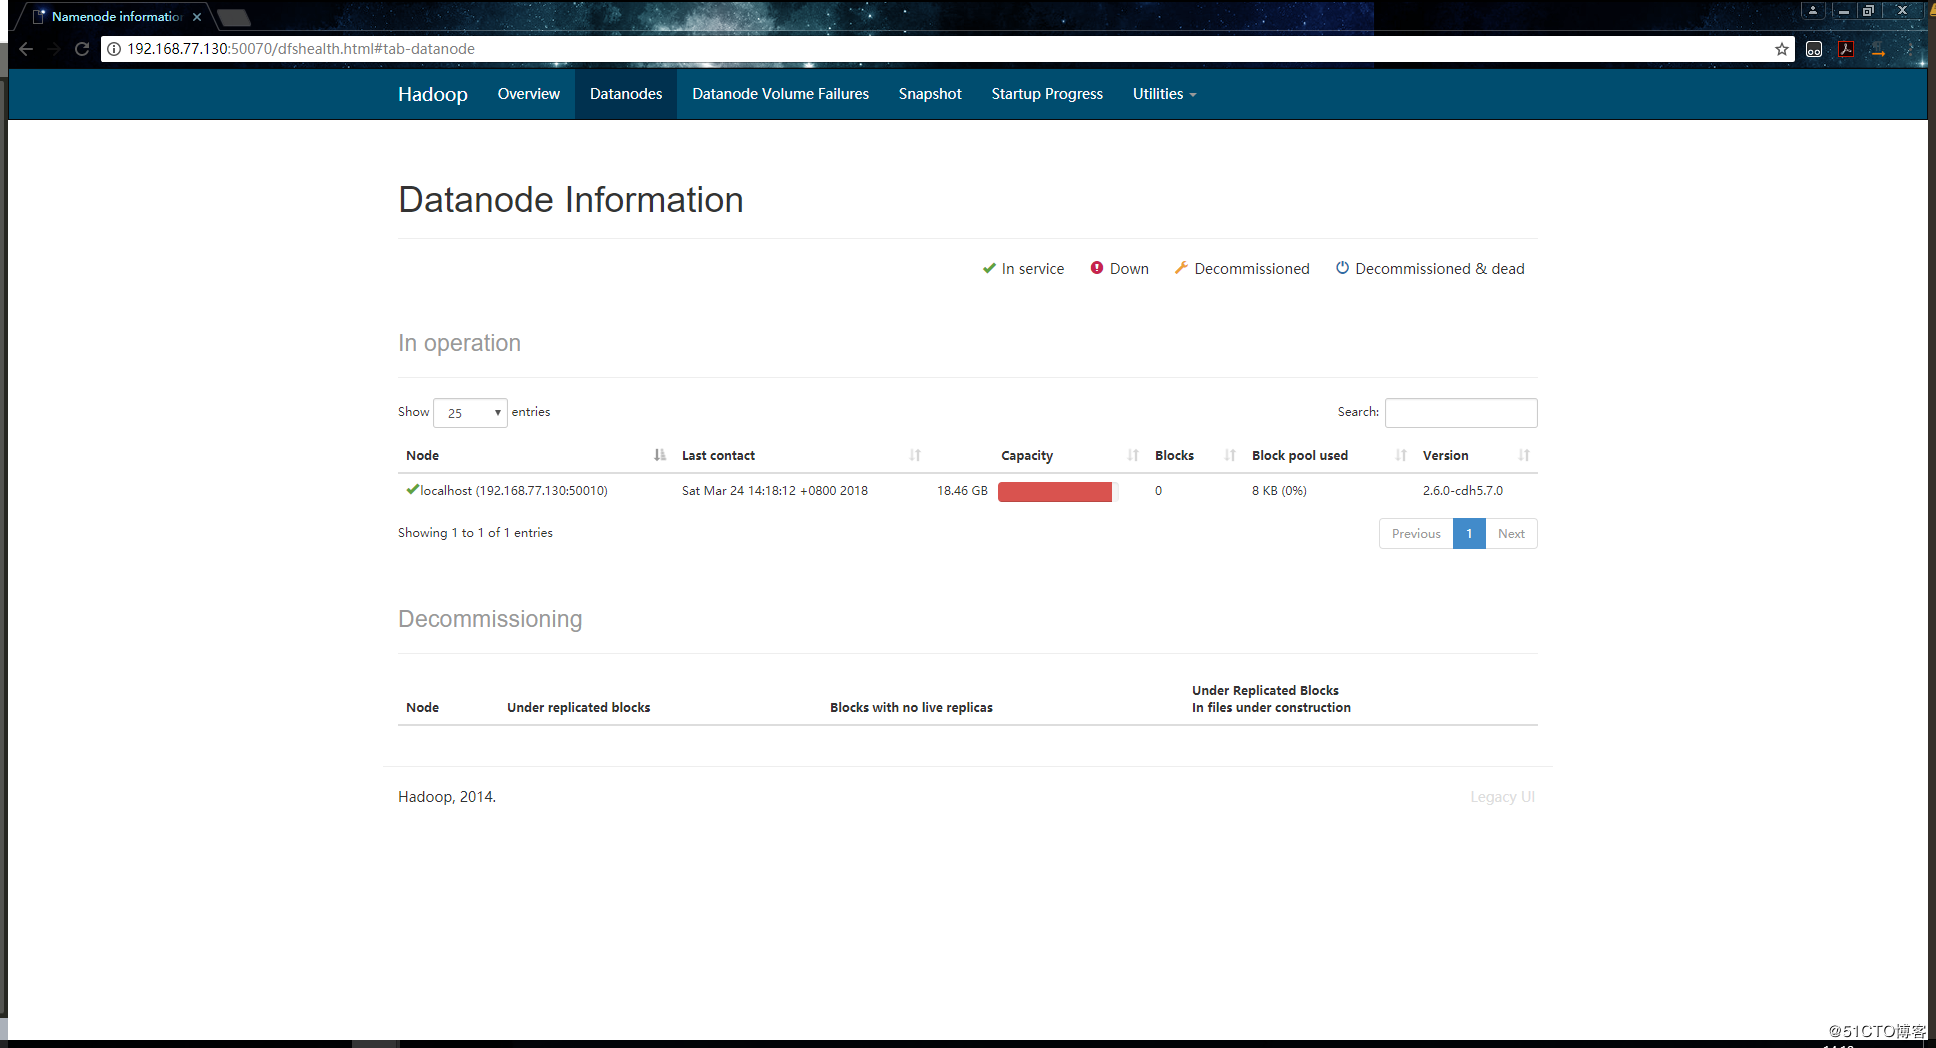The image size is (1936, 1048).
Task: Reload the page with refresh icon
Action: pos(82,49)
